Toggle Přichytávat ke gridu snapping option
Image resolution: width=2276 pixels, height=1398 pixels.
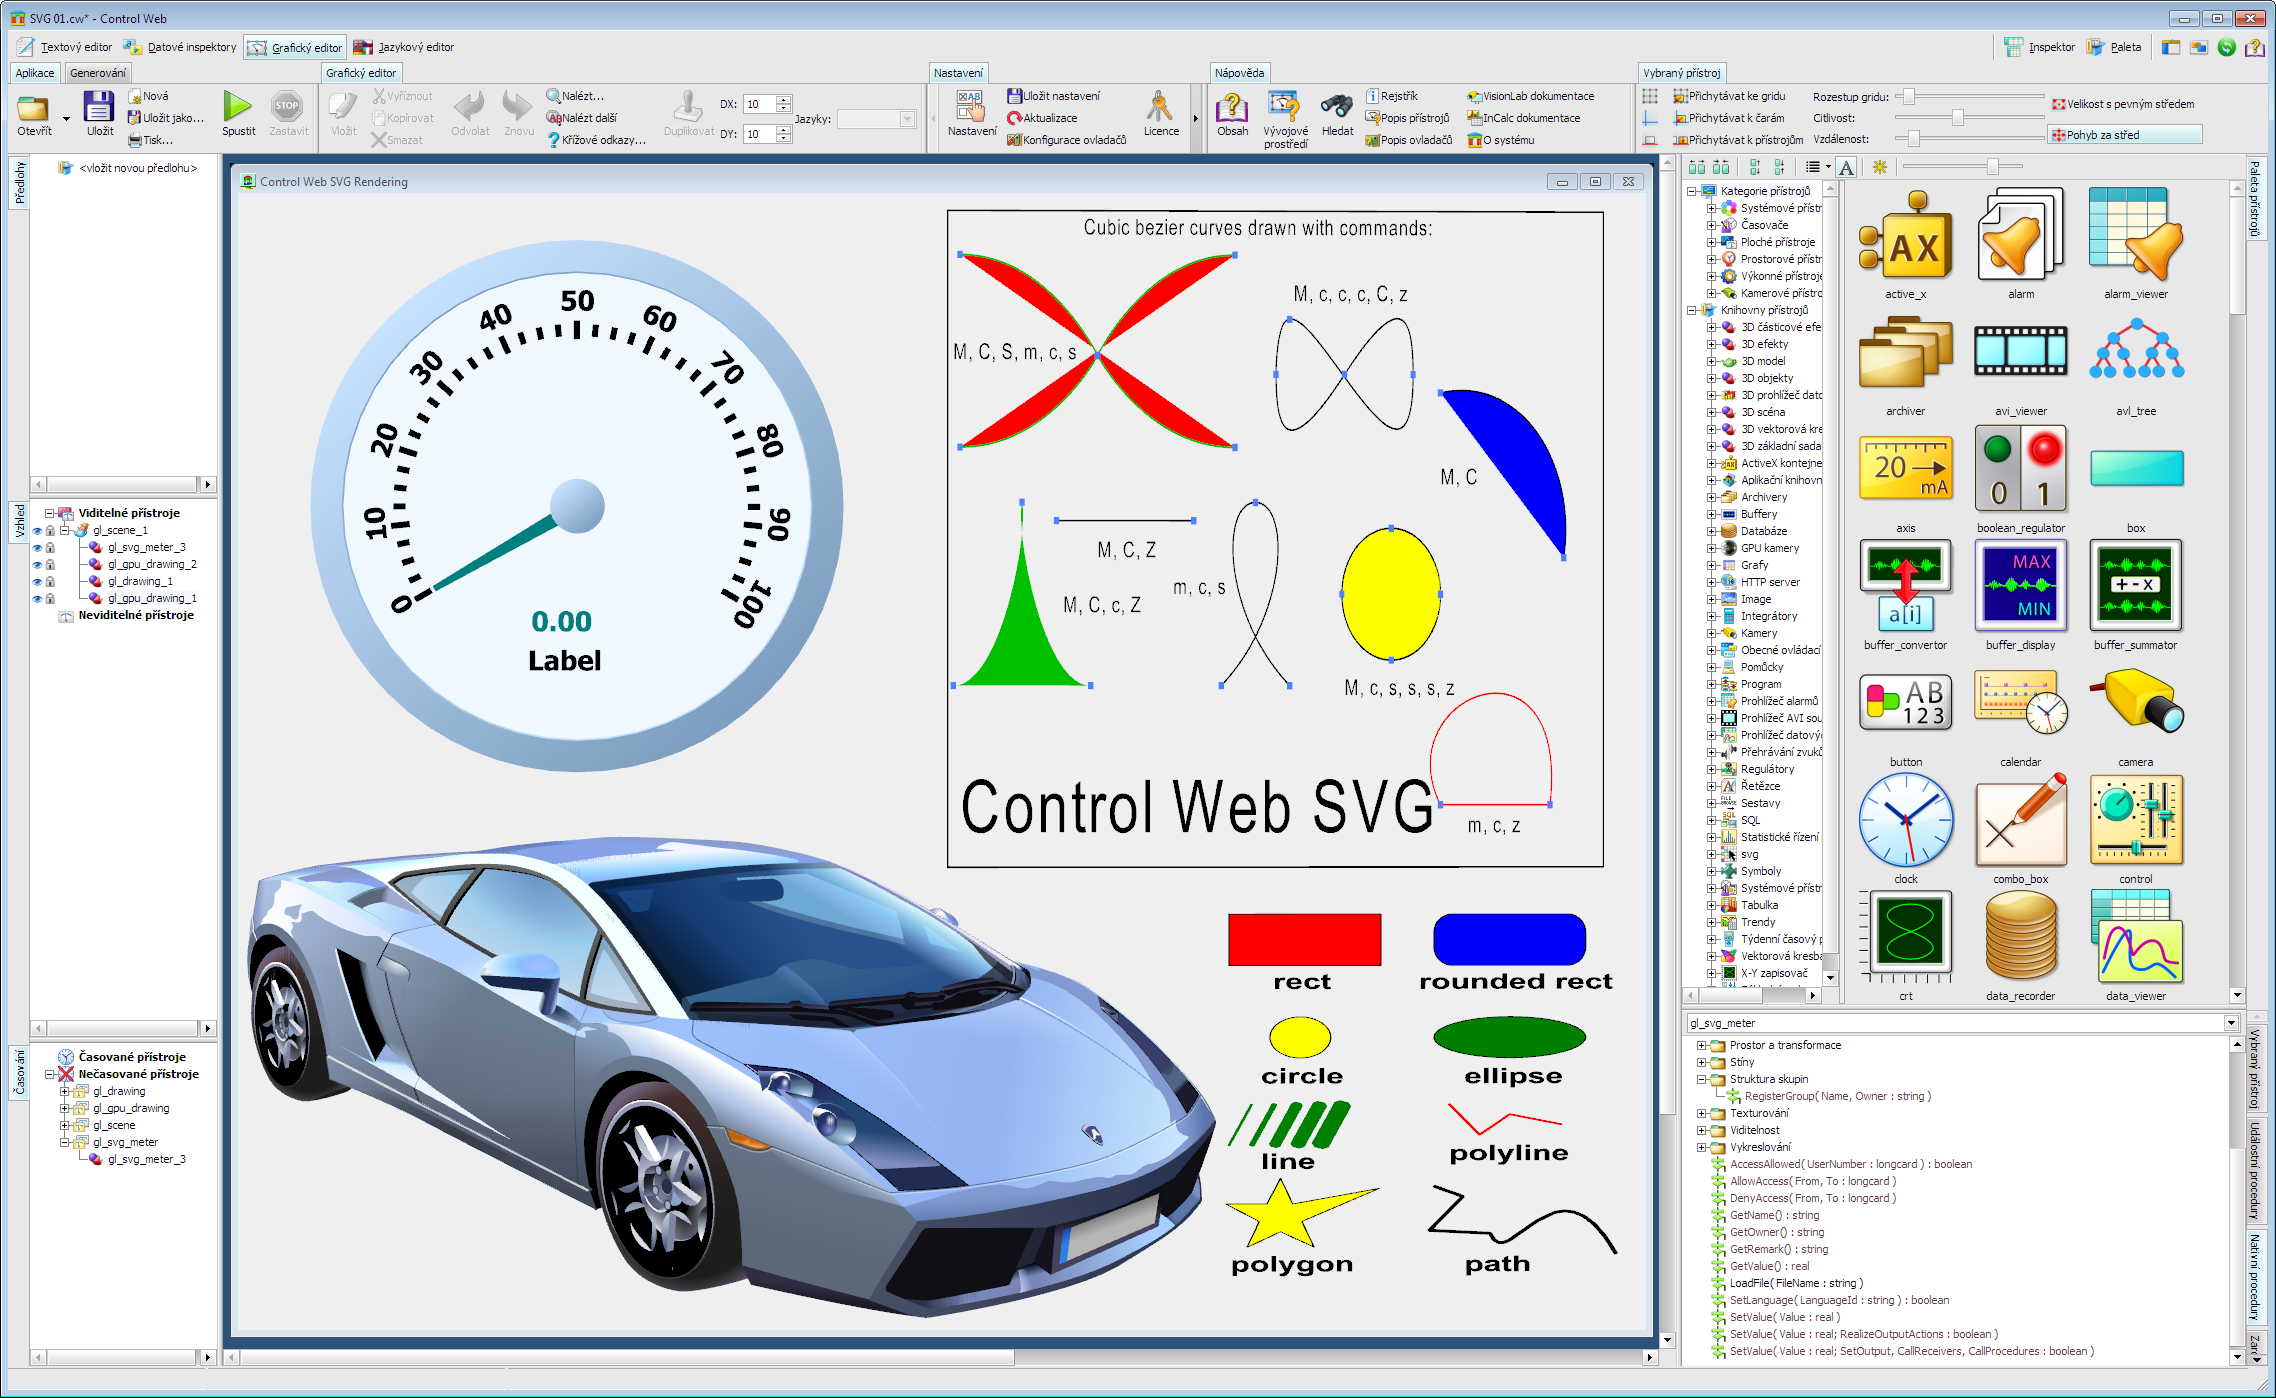click(x=1735, y=96)
